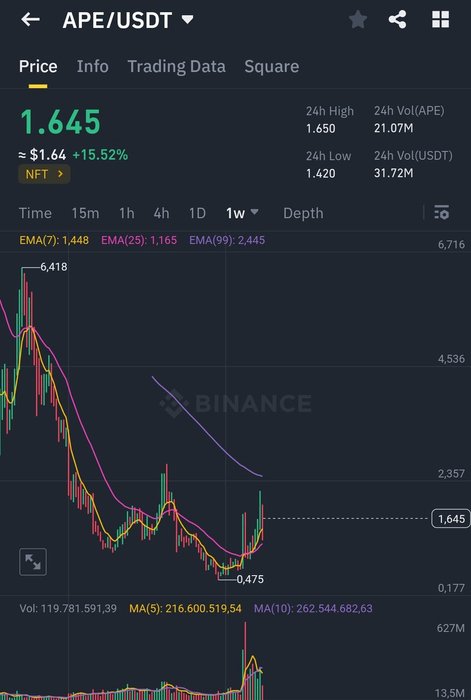Open chart indicator settings icon
The image size is (471, 700).
pos(442,212)
